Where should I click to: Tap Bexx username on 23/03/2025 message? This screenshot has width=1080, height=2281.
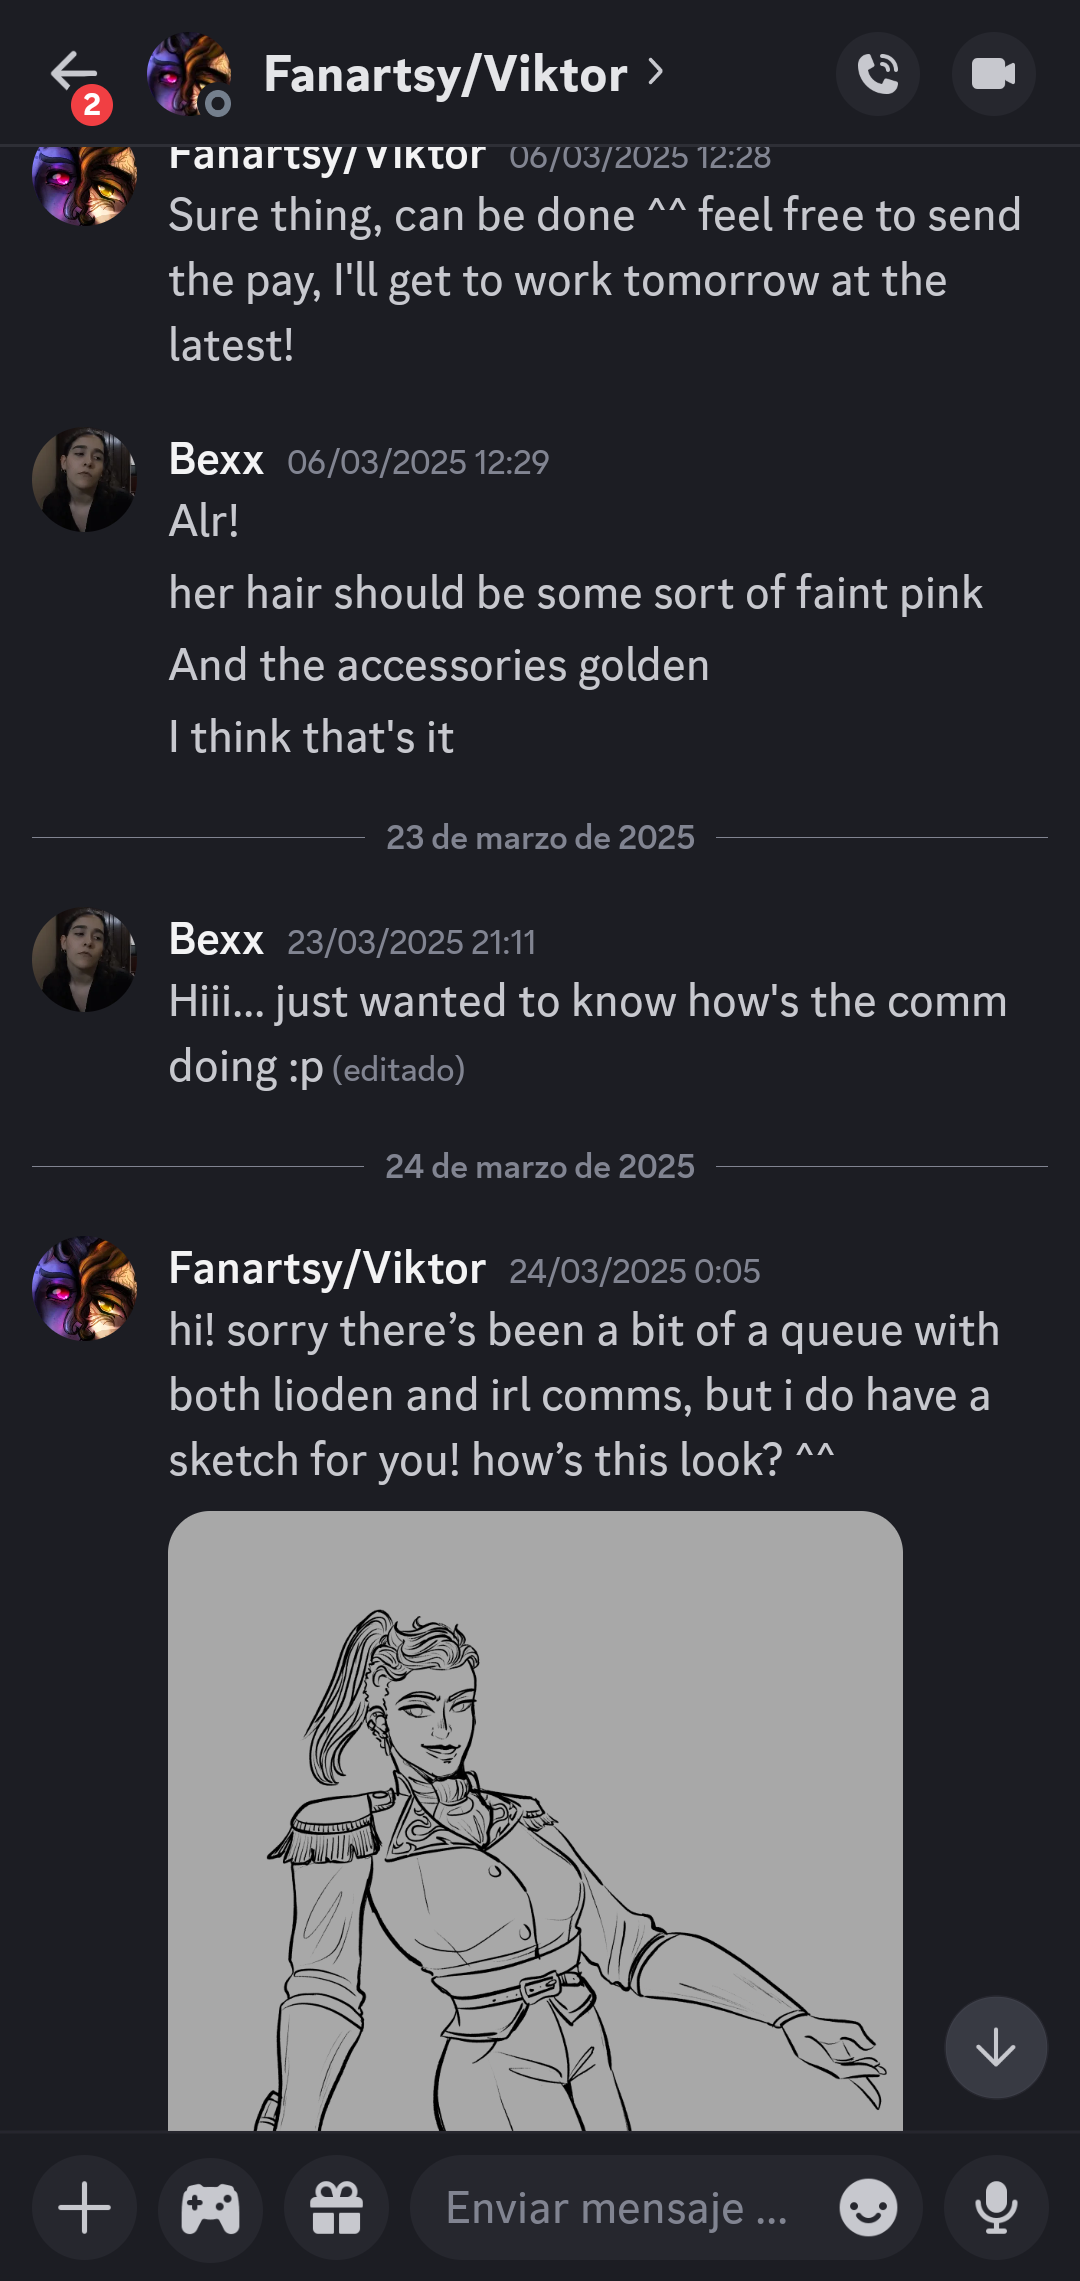216,939
